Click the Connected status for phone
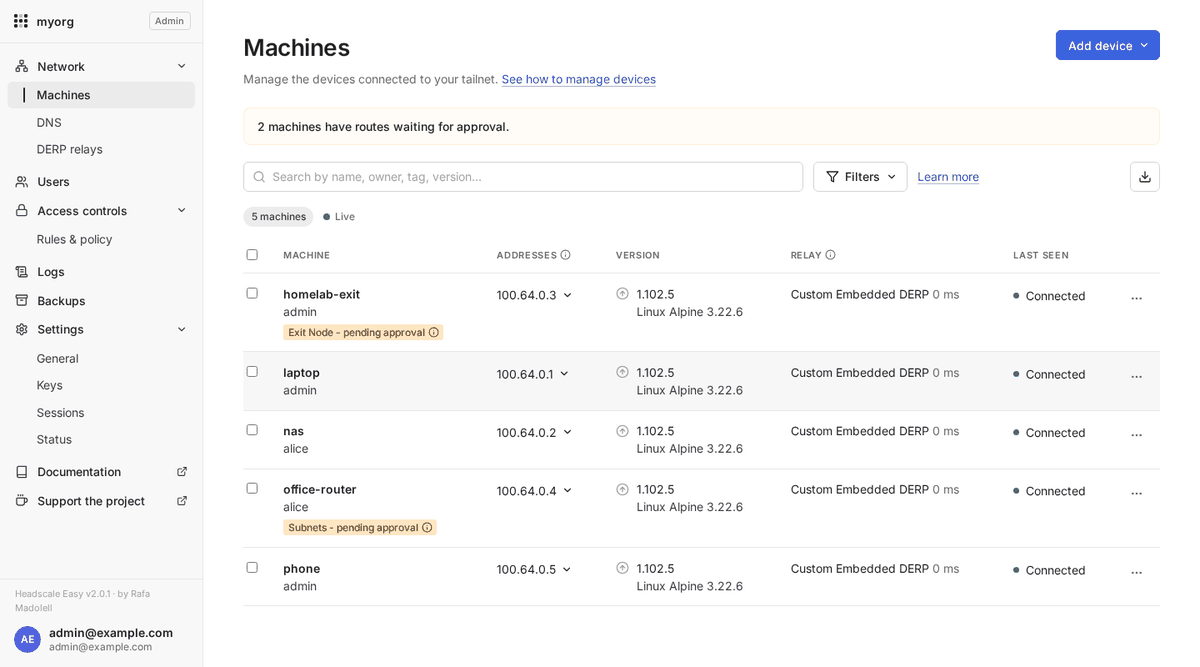1200x667 pixels. point(1049,570)
